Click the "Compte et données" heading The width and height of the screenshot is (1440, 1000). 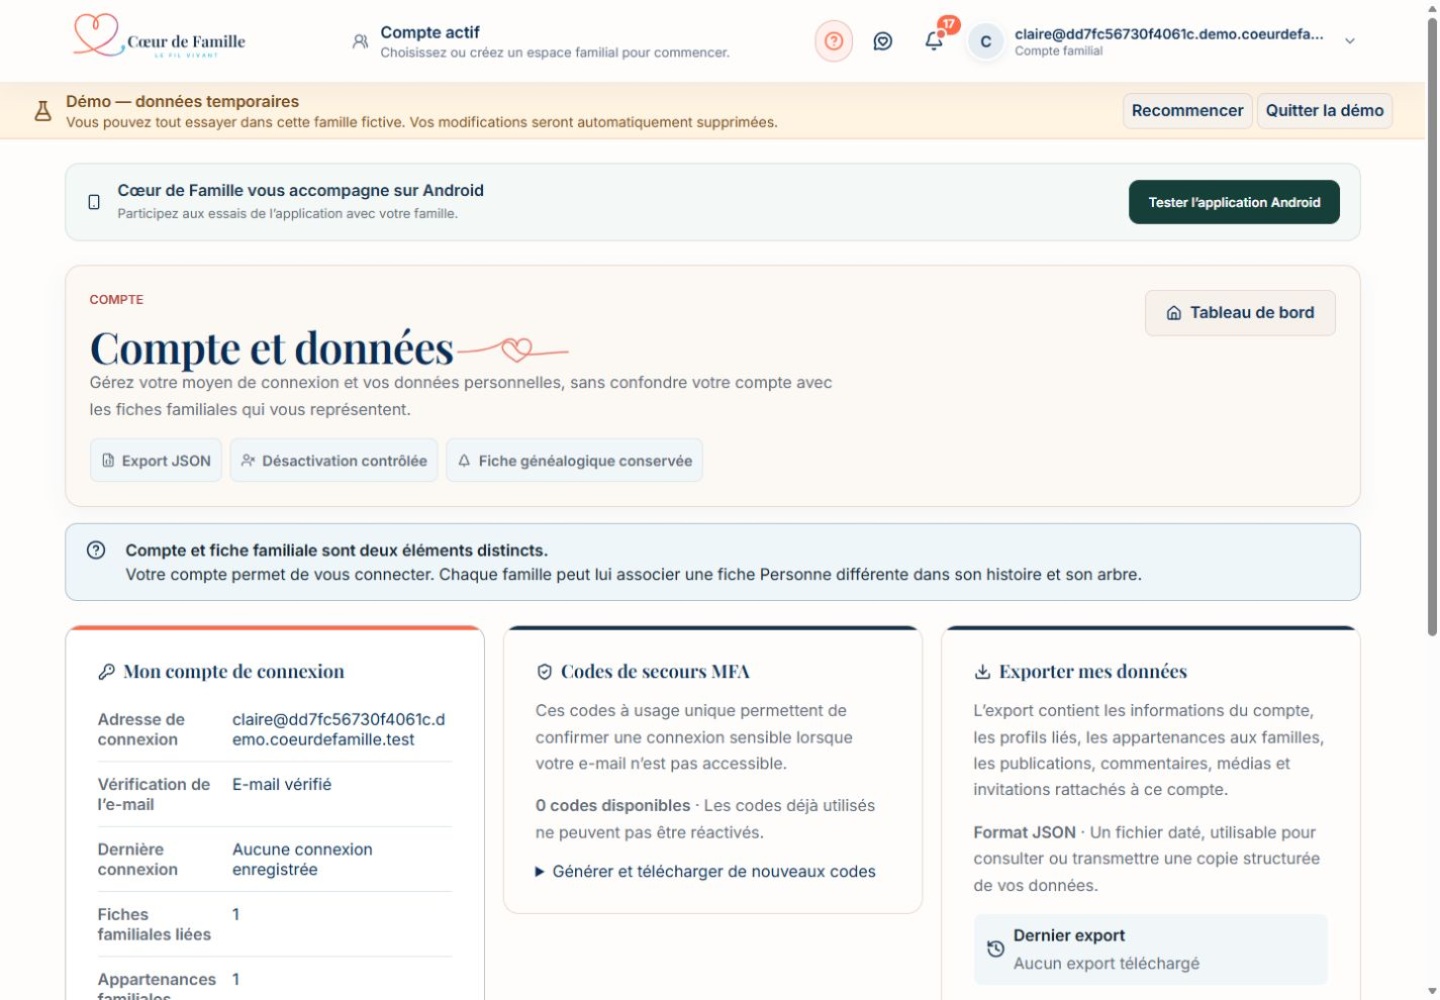coord(272,348)
